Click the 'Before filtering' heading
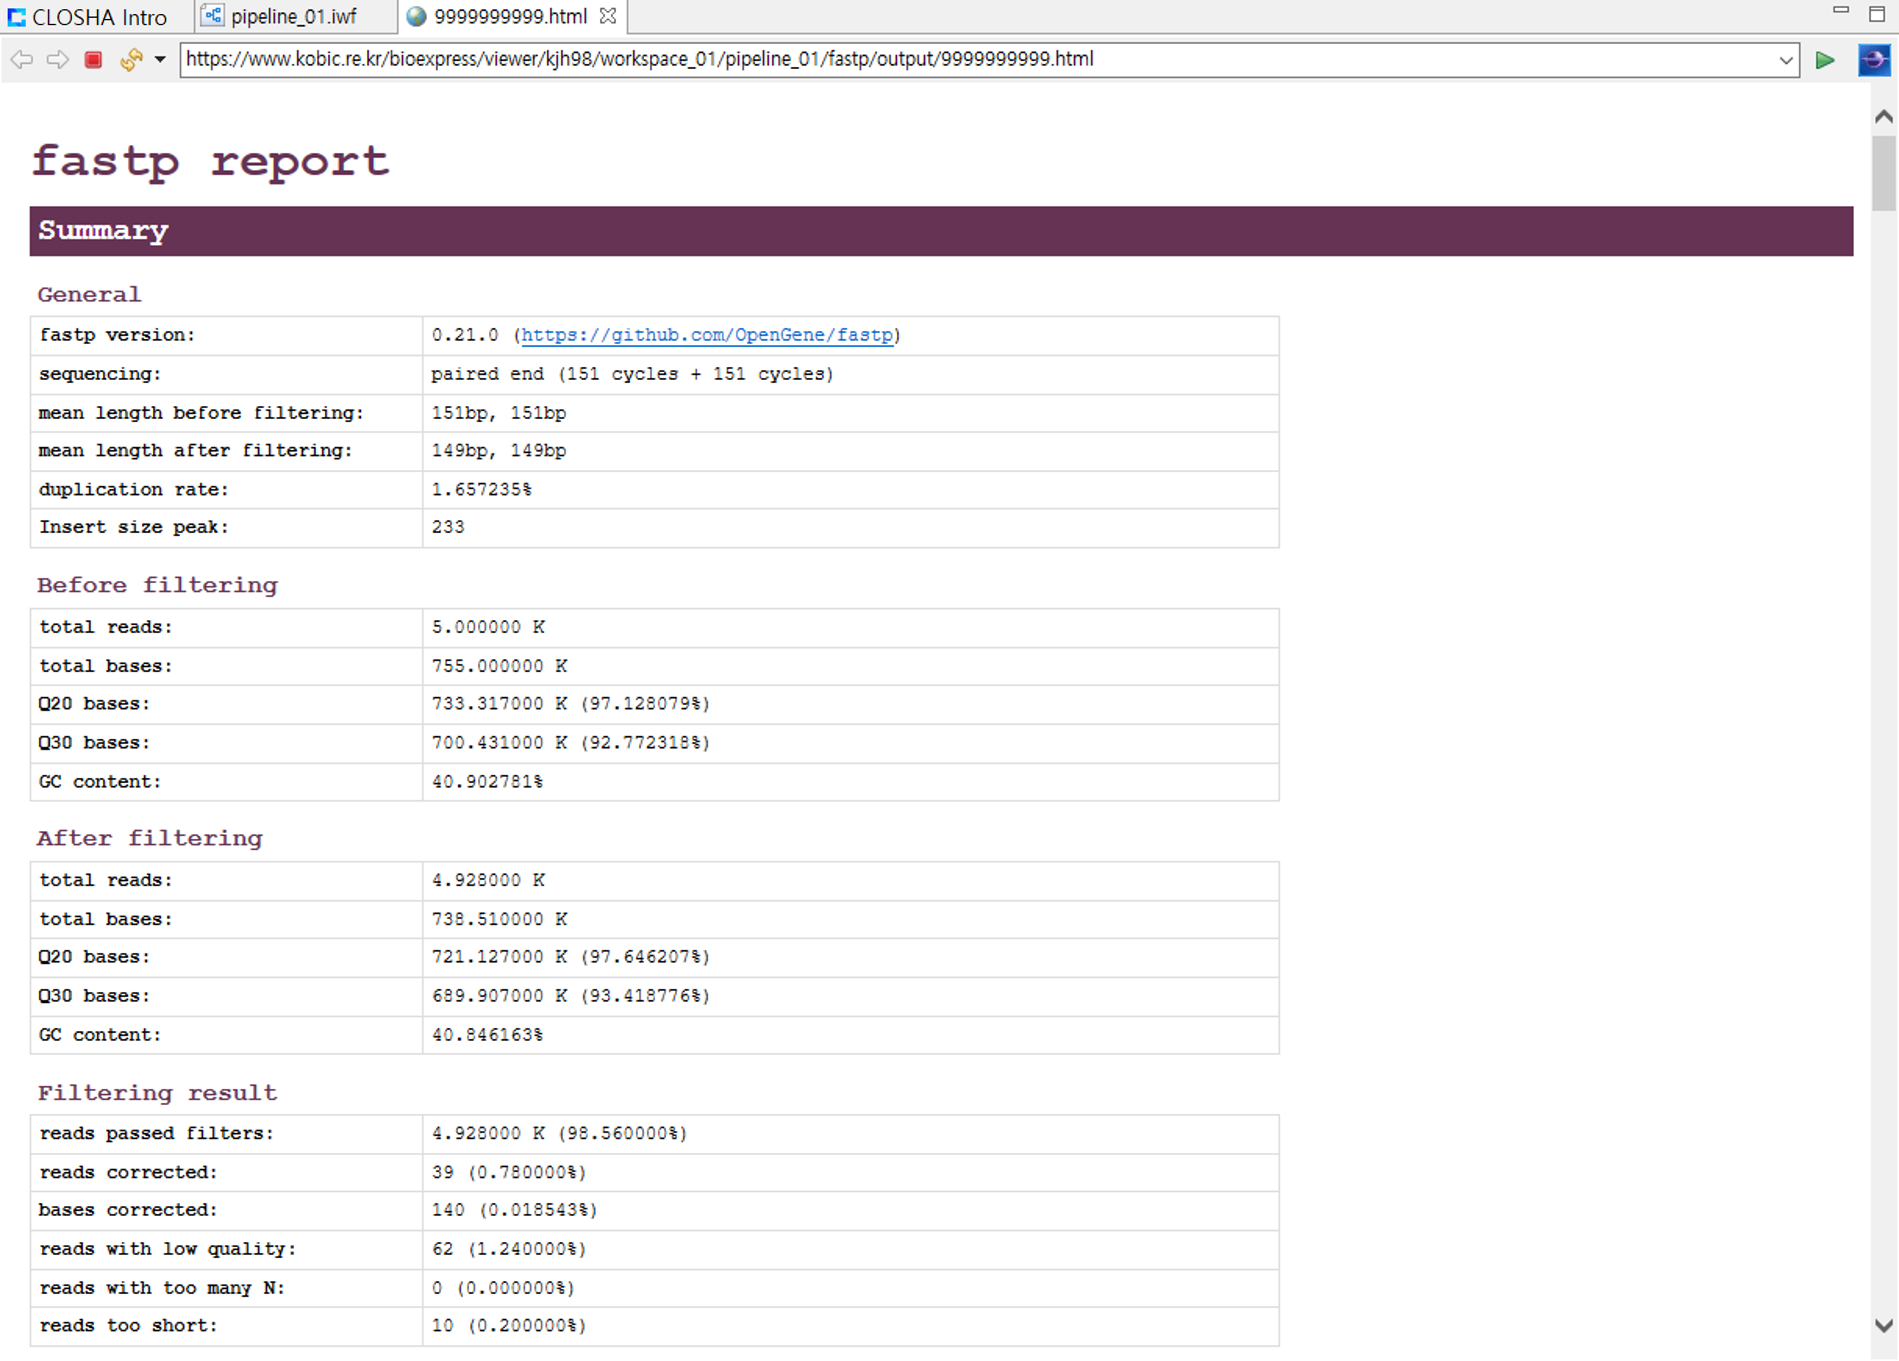The image size is (1899, 1361). [x=157, y=585]
